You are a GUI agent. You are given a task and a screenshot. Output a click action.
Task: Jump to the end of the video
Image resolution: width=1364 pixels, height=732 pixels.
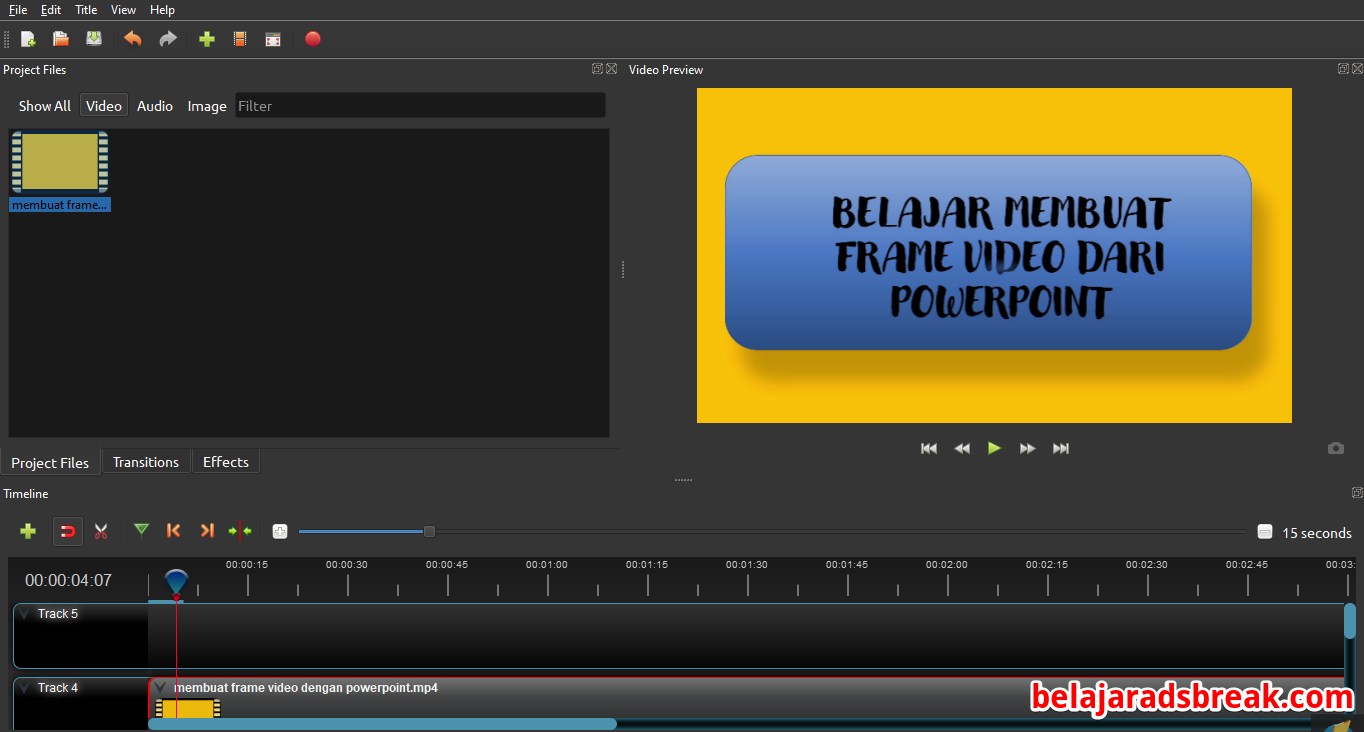[x=1061, y=448]
